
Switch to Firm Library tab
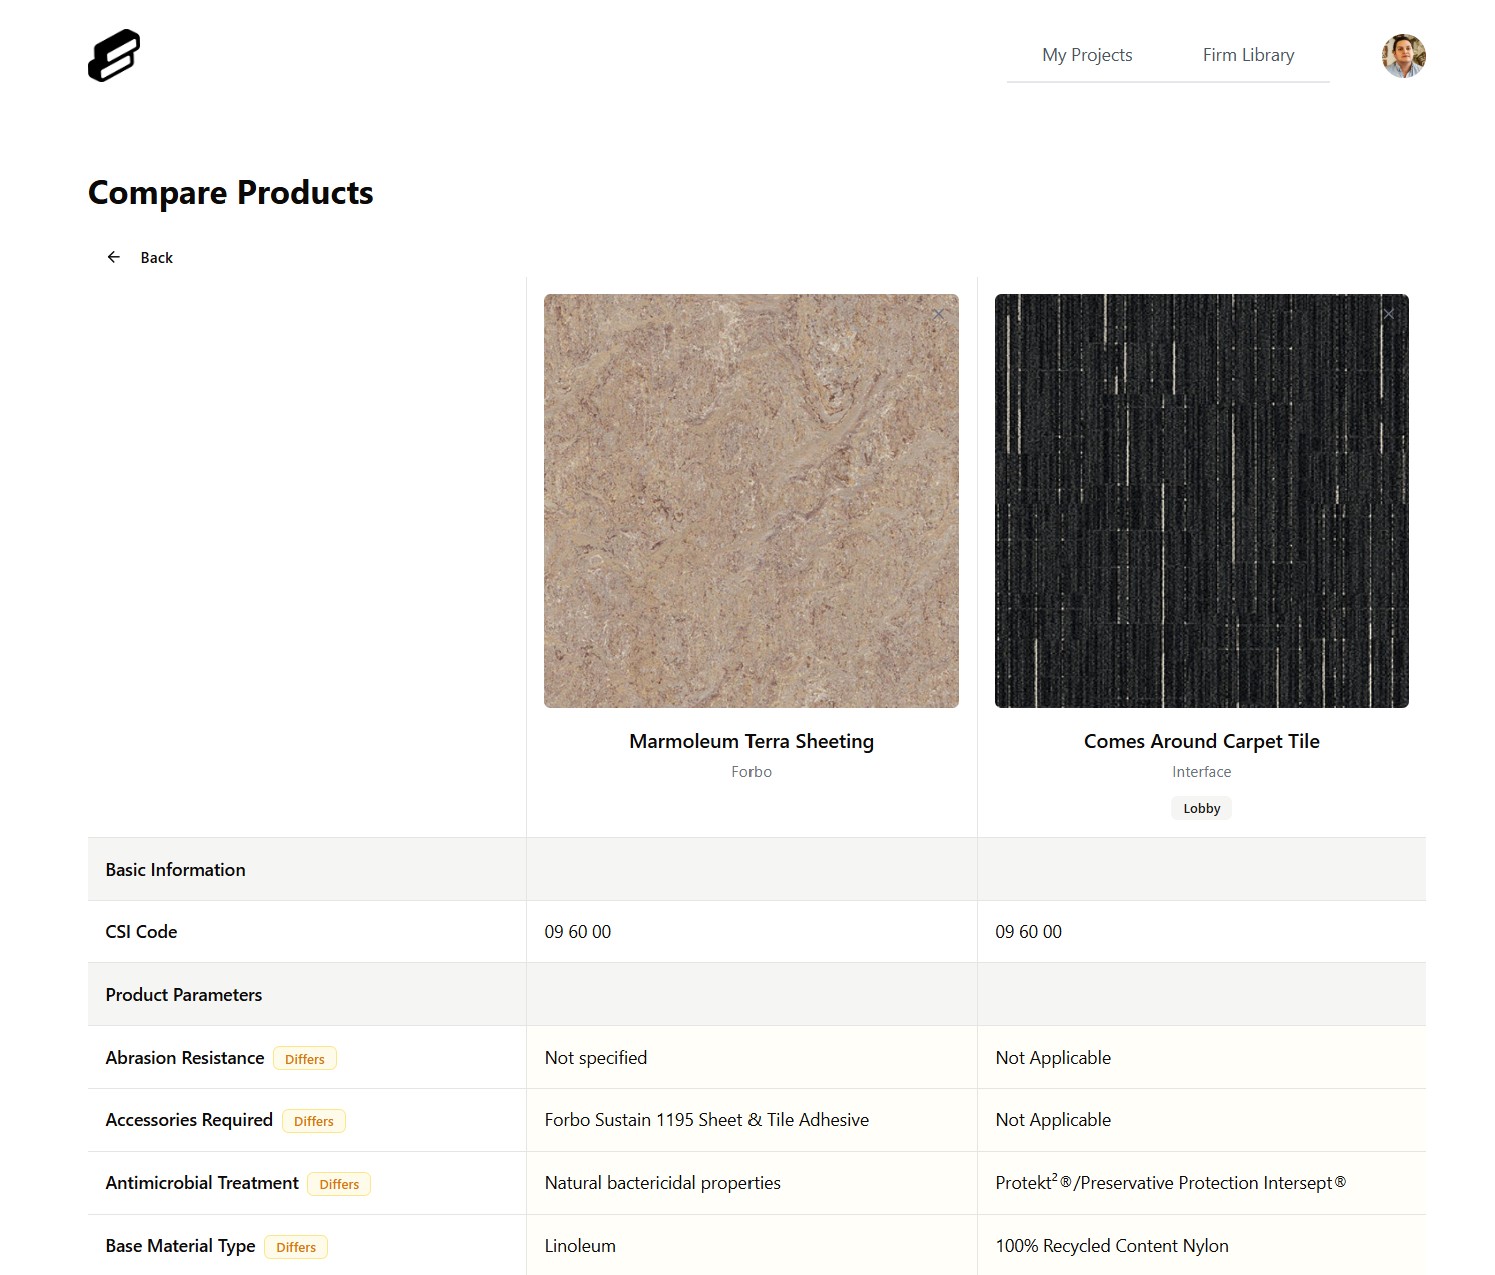click(1248, 55)
